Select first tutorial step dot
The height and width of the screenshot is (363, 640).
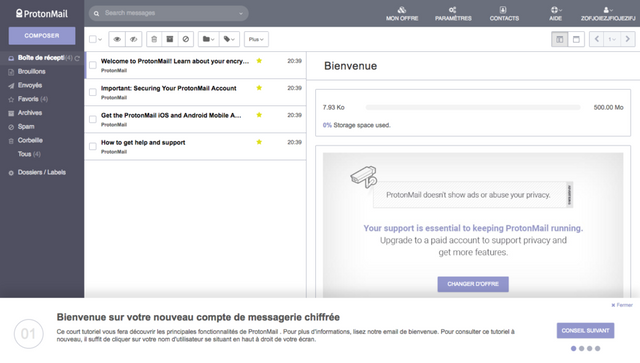pos(573,349)
